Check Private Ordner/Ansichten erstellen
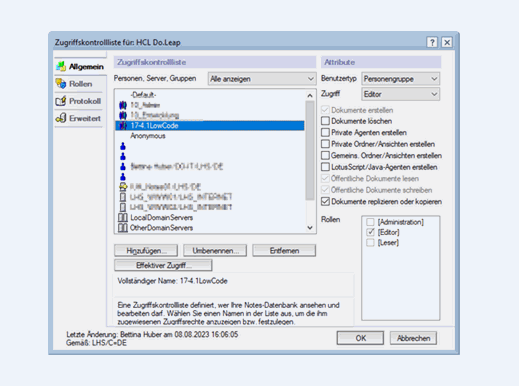 click(x=325, y=144)
